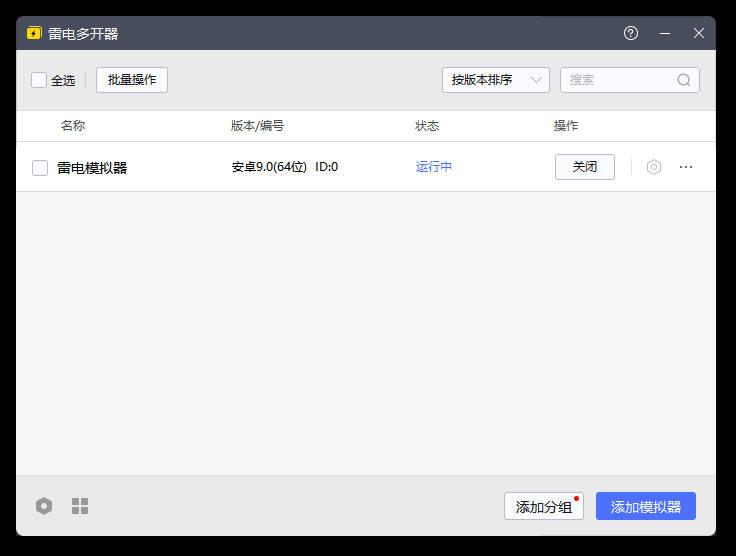This screenshot has width=736, height=556.
Task: Minimize the 雷电多开器 window
Action: pyautogui.click(x=665, y=33)
